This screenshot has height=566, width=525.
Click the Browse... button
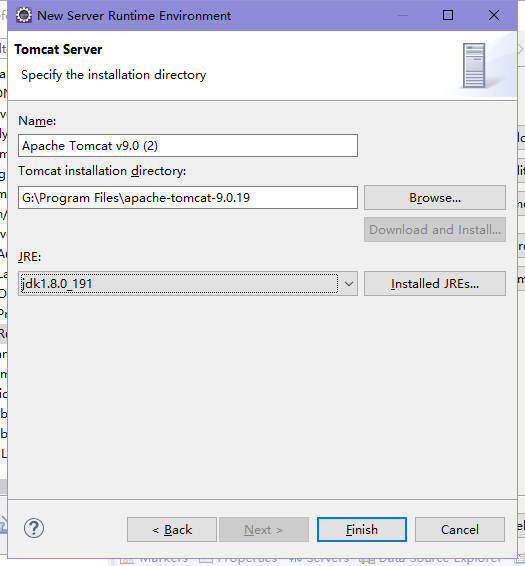coord(435,198)
